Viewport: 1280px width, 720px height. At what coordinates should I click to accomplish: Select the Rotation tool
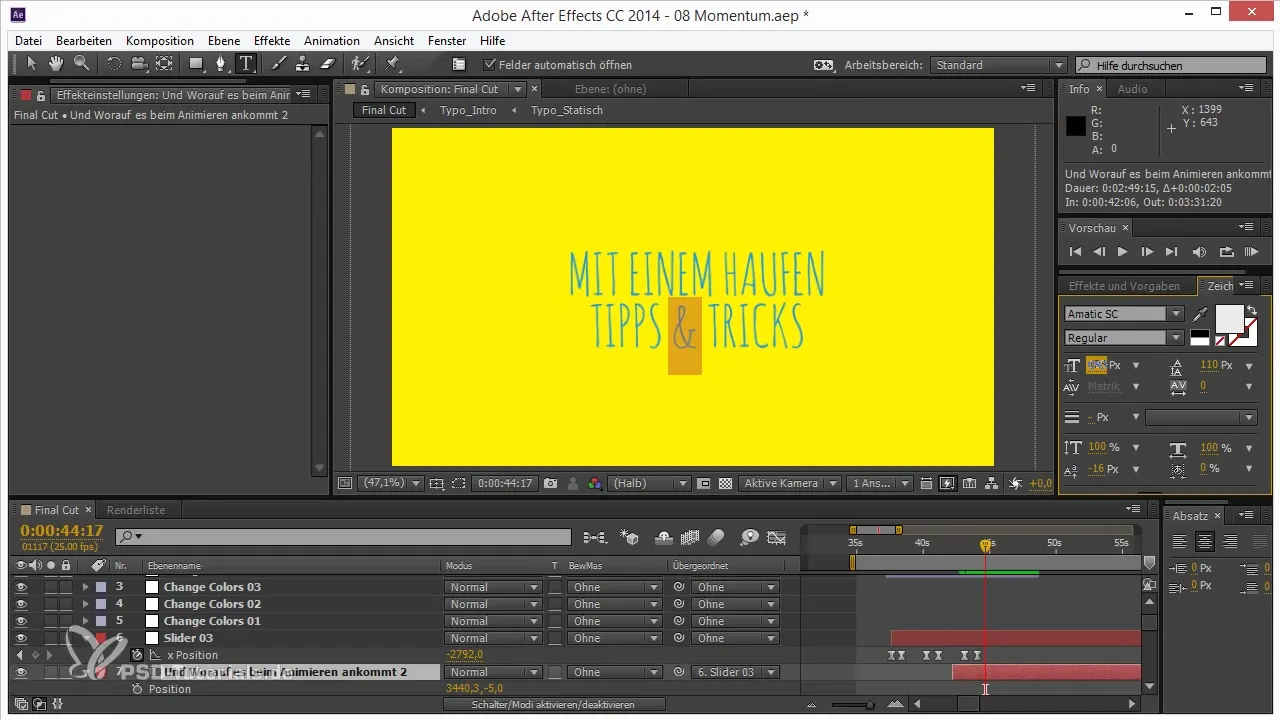(114, 64)
